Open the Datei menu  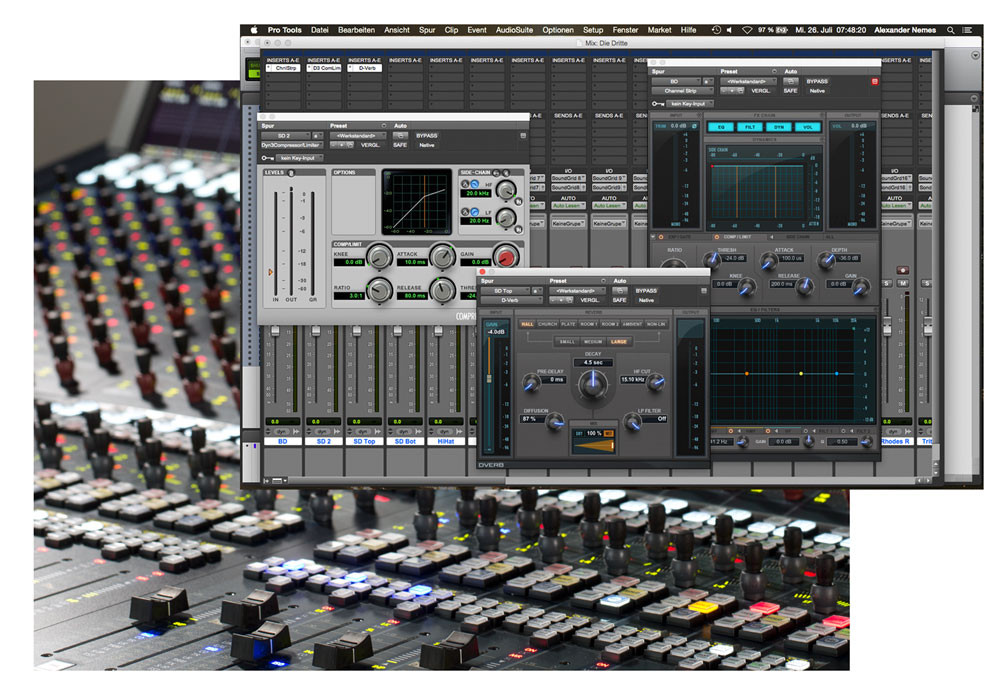[x=320, y=30]
